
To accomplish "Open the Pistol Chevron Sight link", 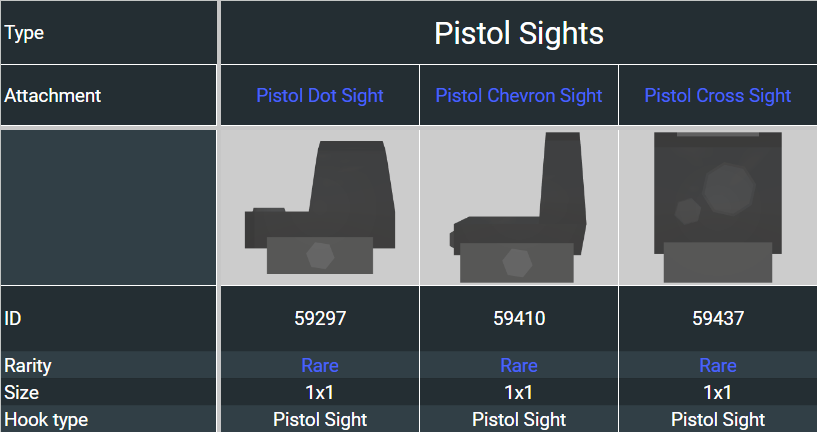I will [519, 96].
